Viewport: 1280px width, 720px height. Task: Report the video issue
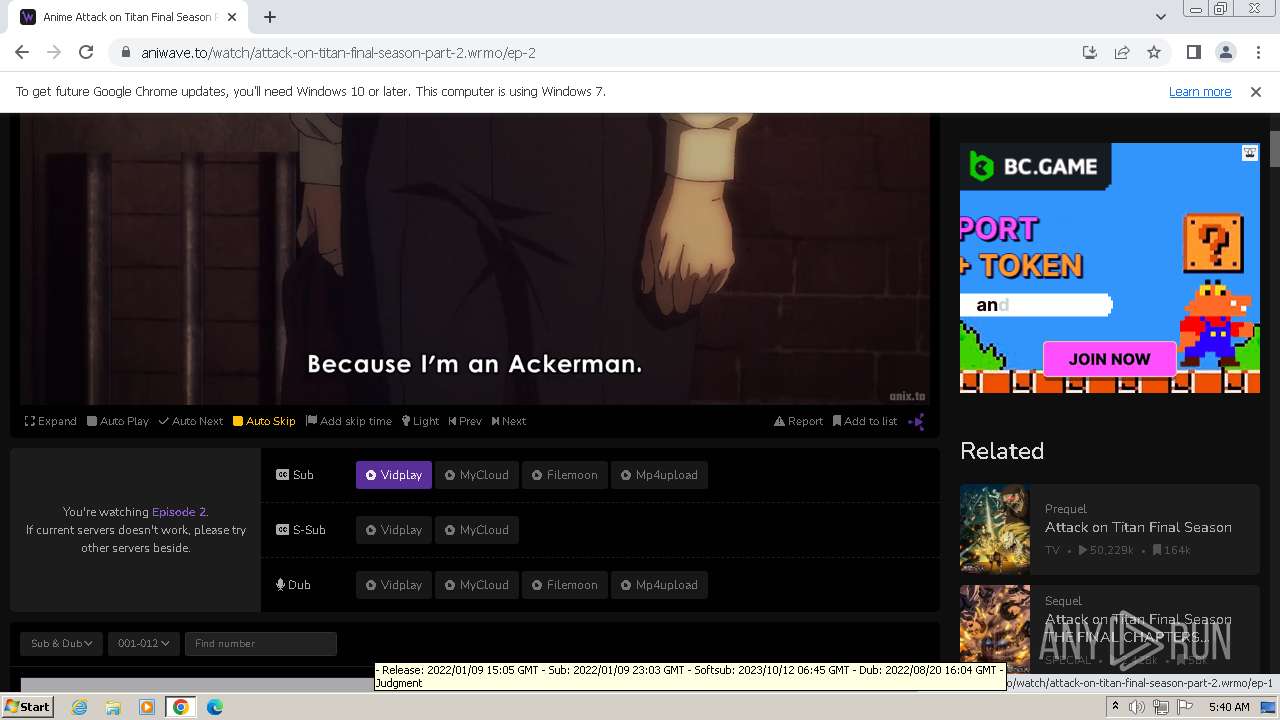tap(798, 421)
